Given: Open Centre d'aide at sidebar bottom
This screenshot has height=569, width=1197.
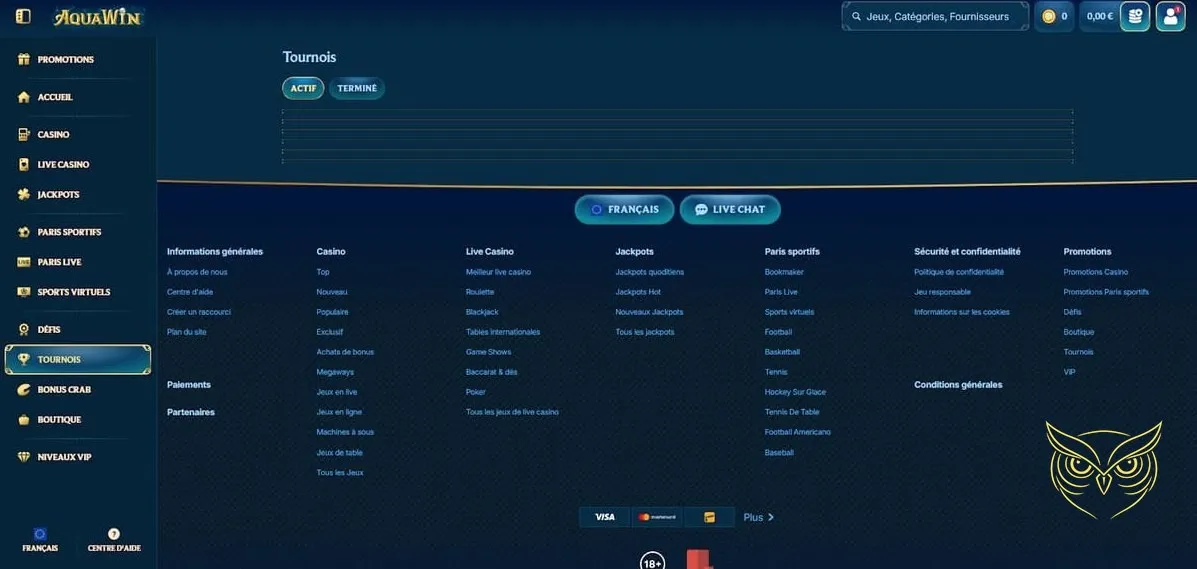Looking at the screenshot, I should [114, 540].
